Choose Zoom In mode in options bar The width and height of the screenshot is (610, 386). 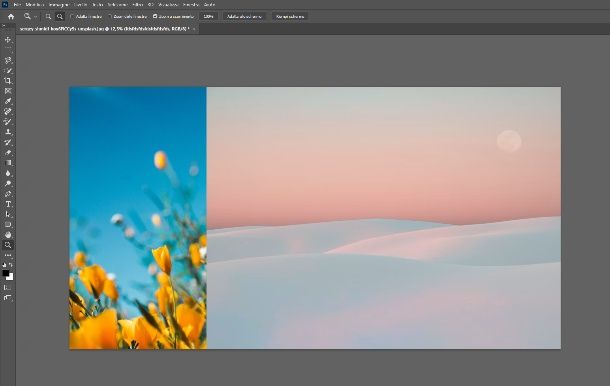tap(48, 16)
